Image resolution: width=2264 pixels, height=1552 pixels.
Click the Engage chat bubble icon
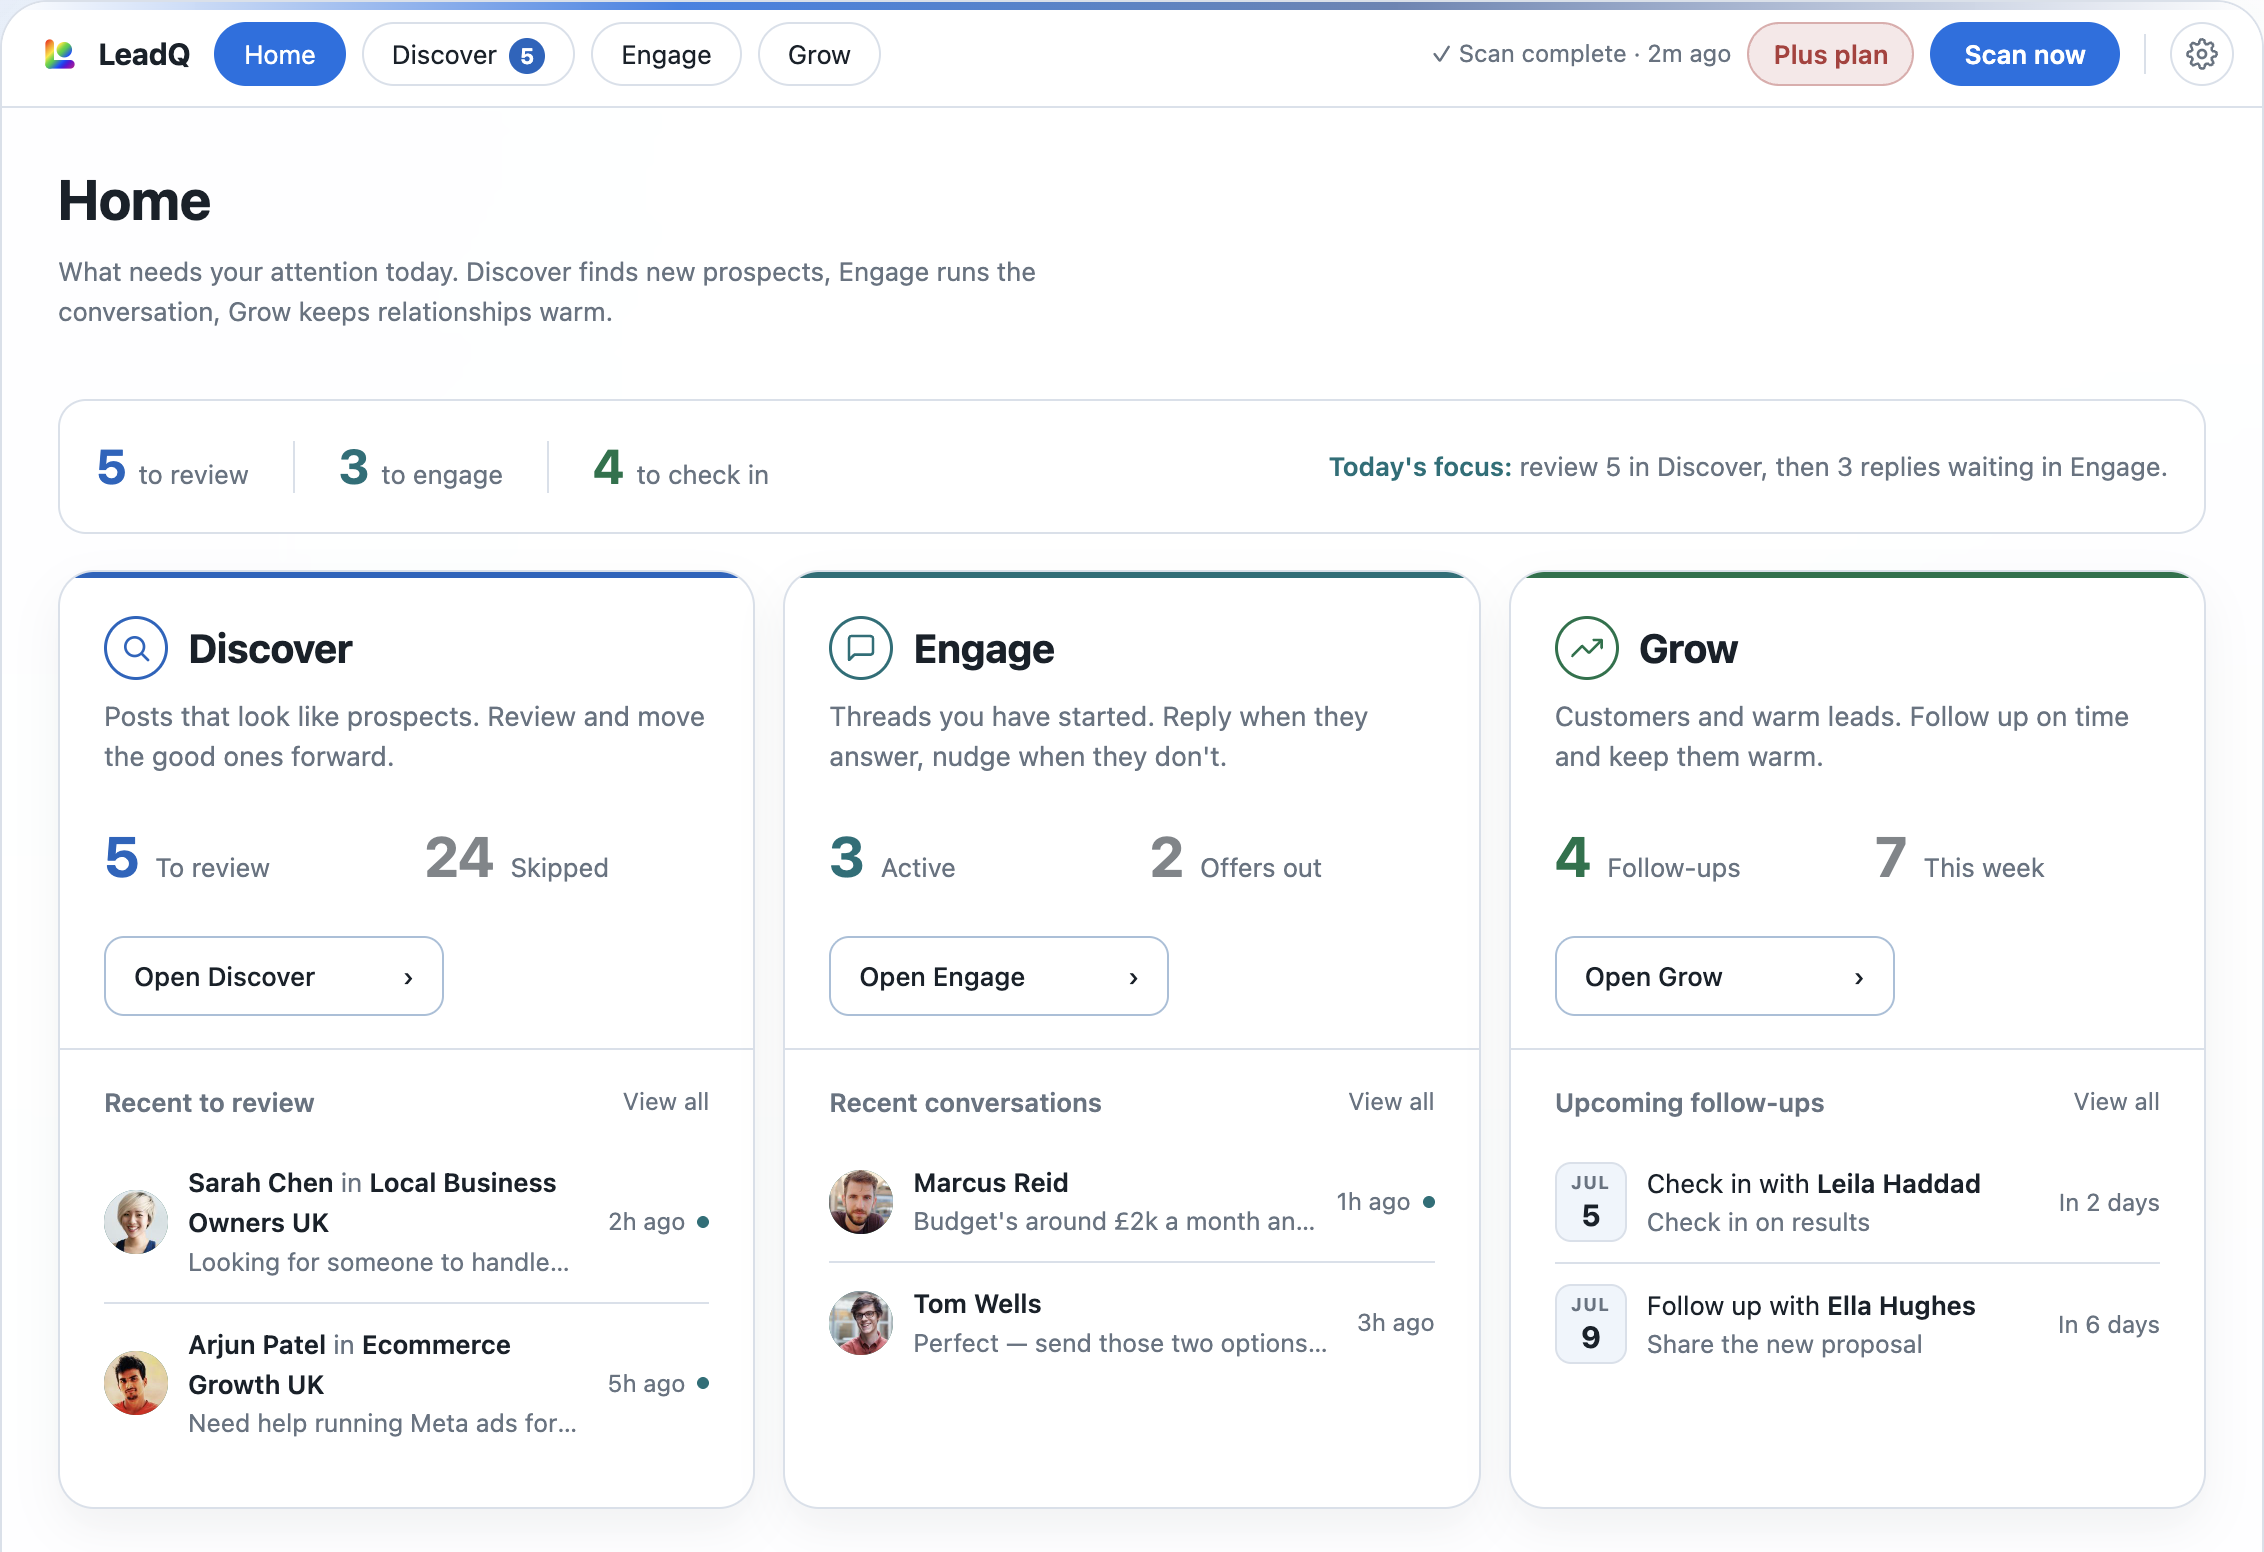click(861, 648)
